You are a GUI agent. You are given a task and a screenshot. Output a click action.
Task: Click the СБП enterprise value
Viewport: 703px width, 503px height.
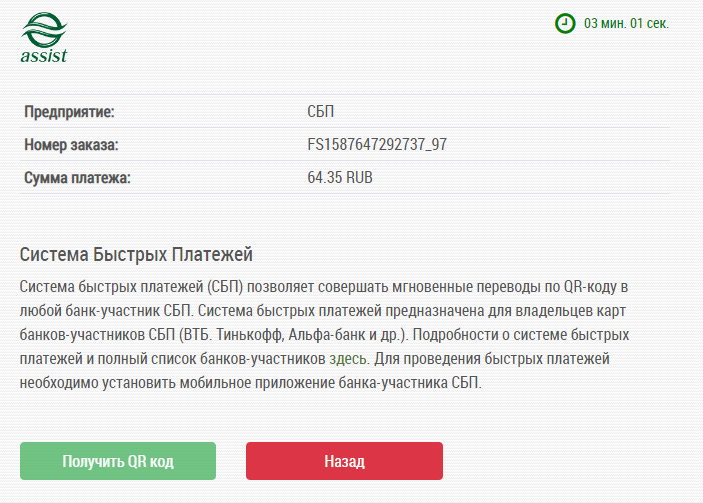tap(321, 110)
